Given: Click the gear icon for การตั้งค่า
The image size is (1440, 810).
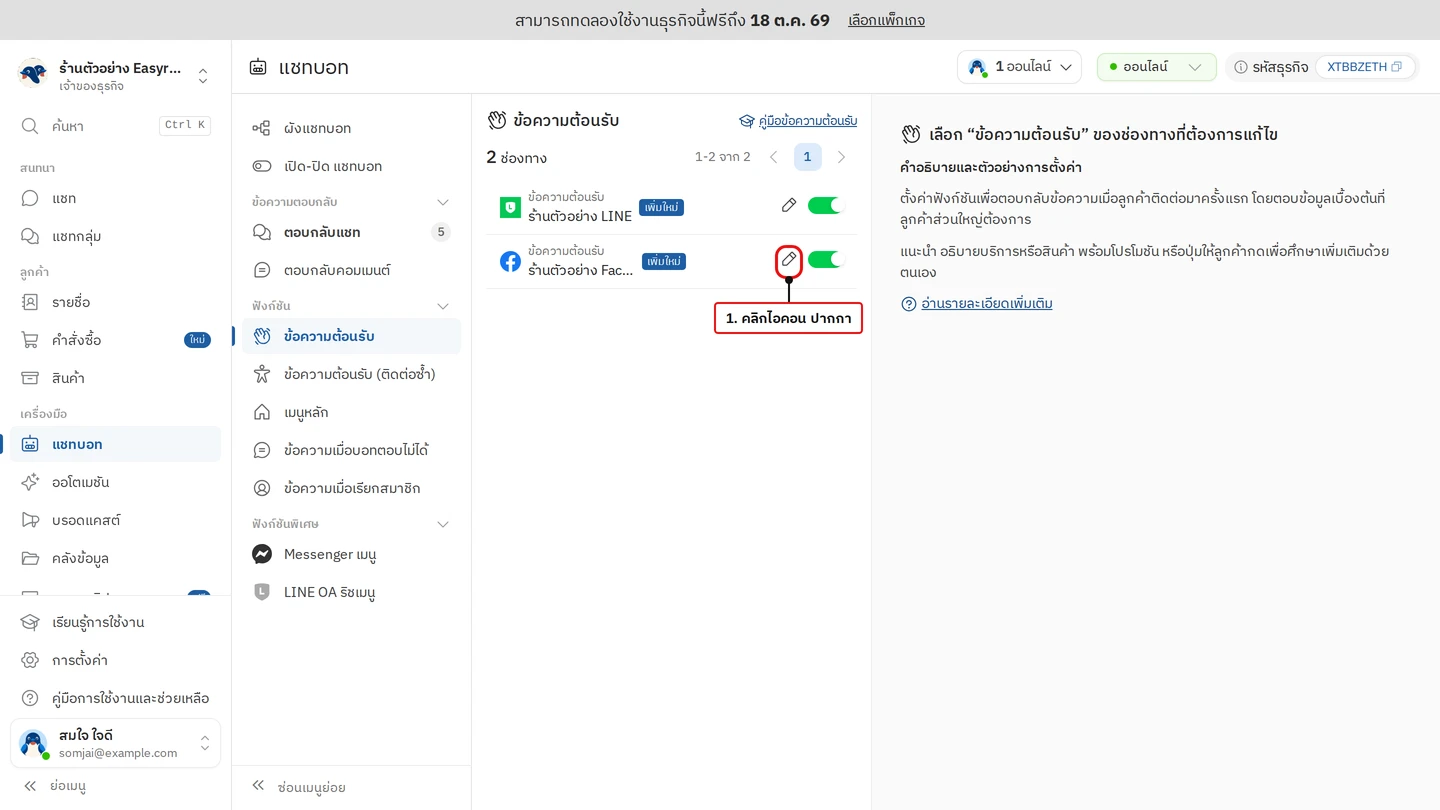Looking at the screenshot, I should pos(30,660).
